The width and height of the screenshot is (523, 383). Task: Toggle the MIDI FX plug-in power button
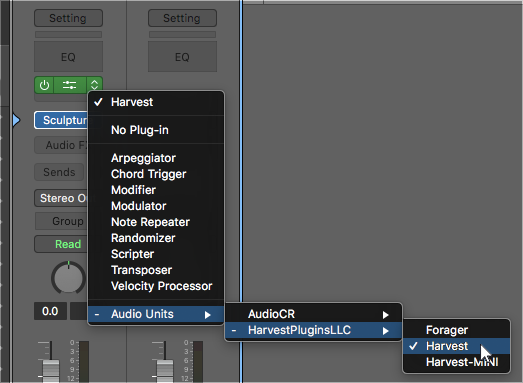44,85
